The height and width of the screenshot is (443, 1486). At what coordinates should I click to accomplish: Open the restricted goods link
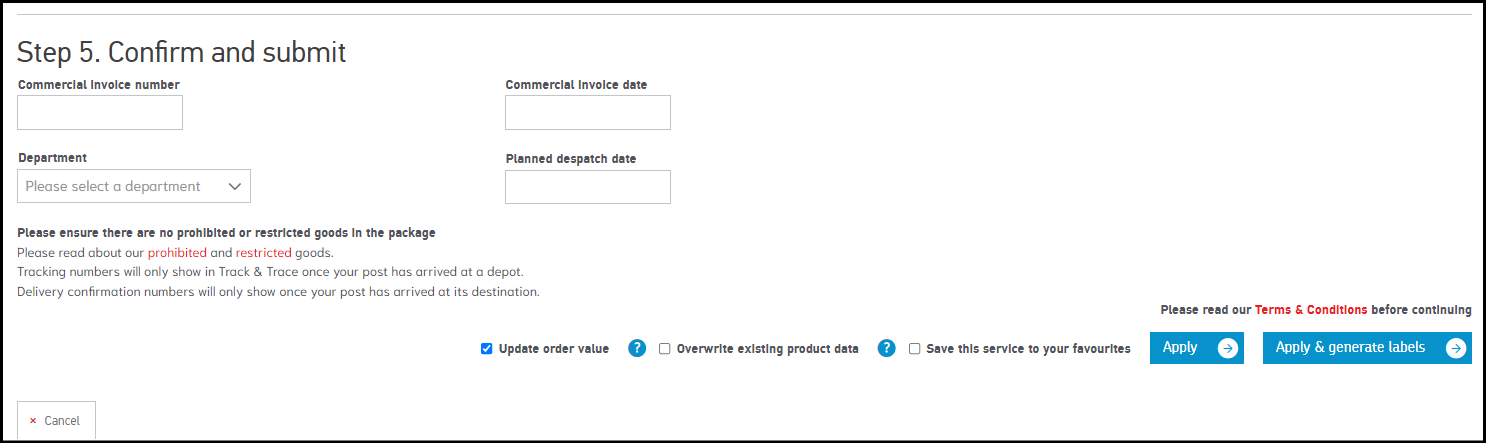(263, 253)
